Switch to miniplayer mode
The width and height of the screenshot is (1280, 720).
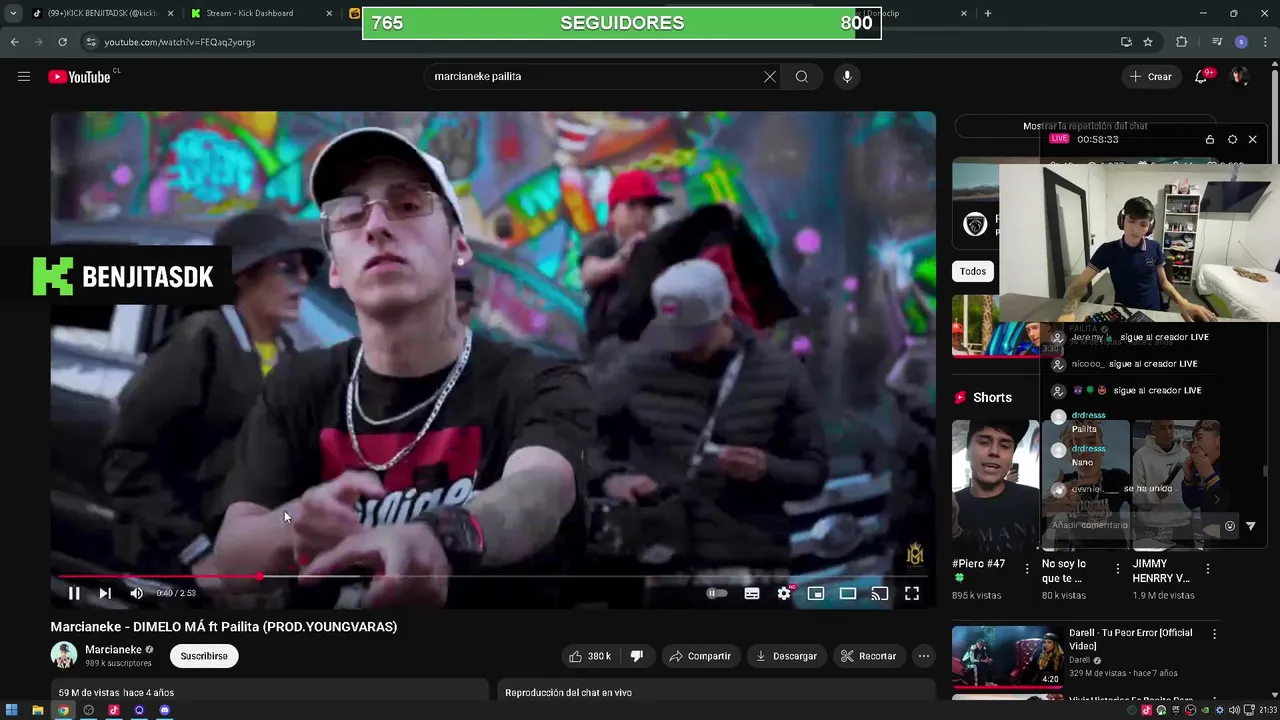(x=816, y=593)
